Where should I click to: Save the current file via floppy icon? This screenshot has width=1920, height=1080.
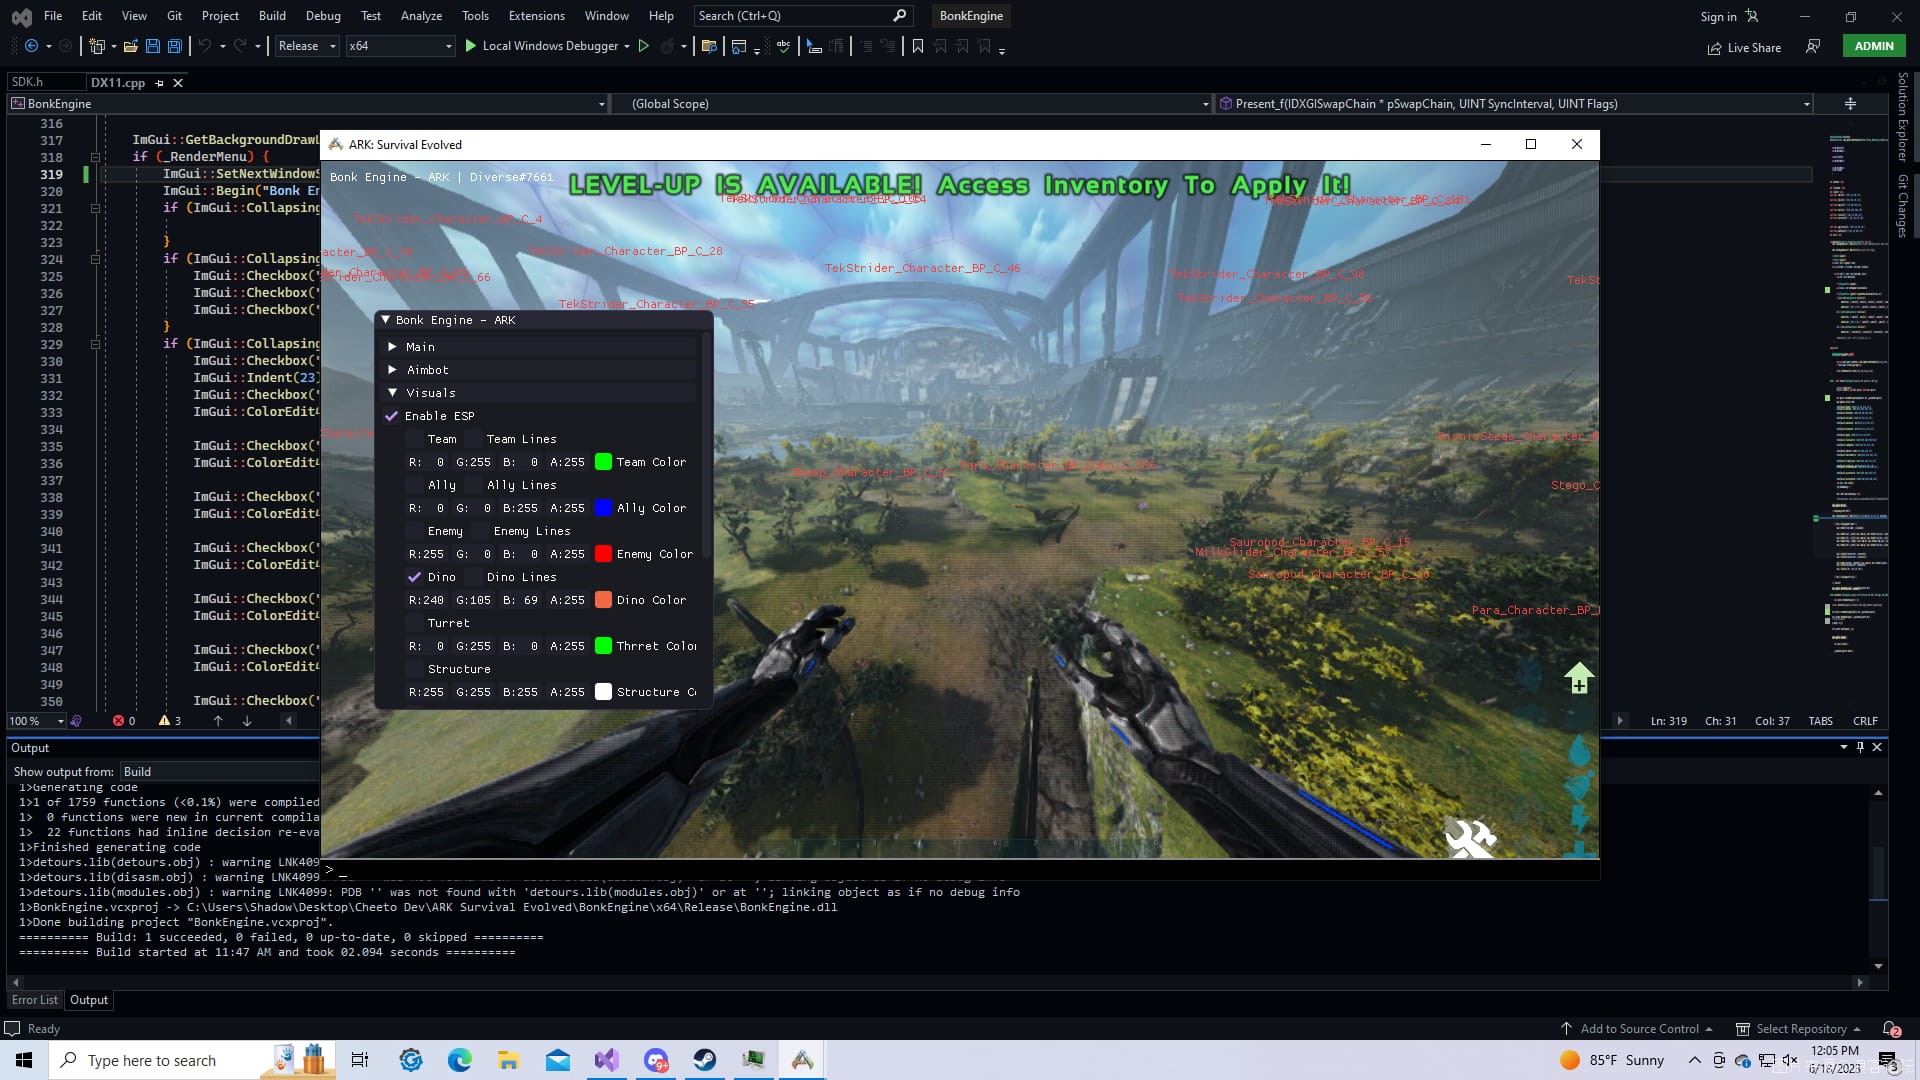click(152, 46)
